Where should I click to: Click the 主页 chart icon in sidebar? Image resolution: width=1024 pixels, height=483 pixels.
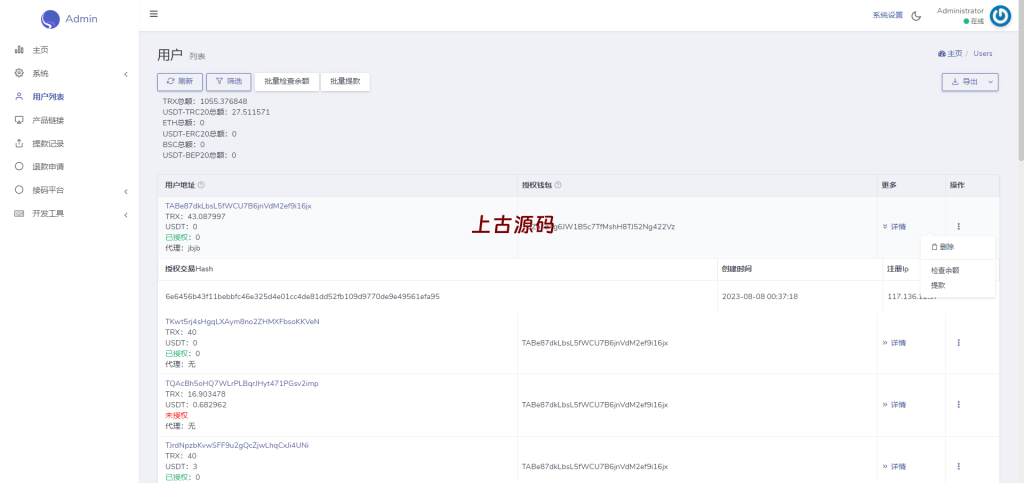[x=19, y=50]
